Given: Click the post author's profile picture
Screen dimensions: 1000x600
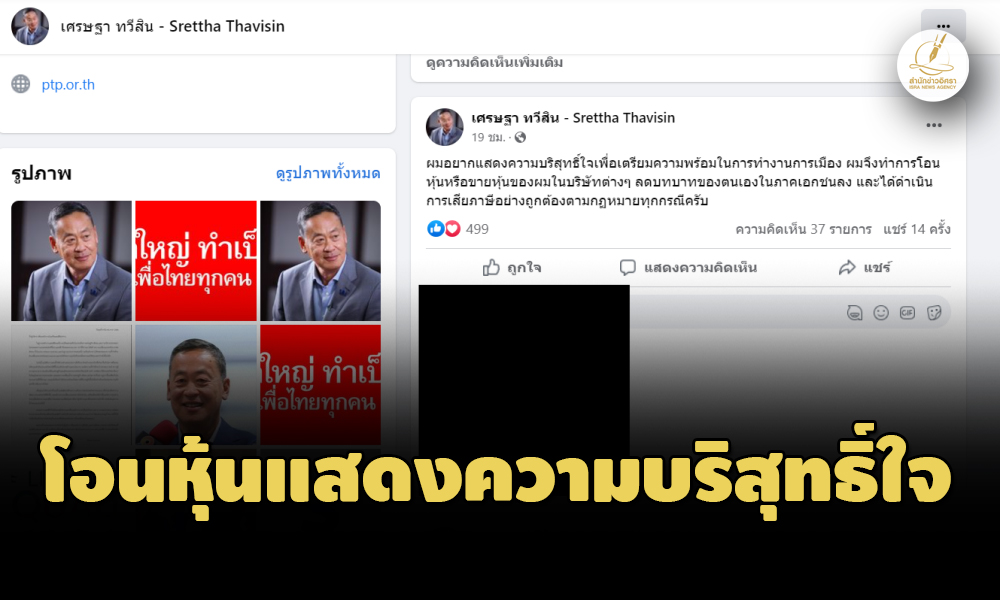Looking at the screenshot, I should coord(445,127).
